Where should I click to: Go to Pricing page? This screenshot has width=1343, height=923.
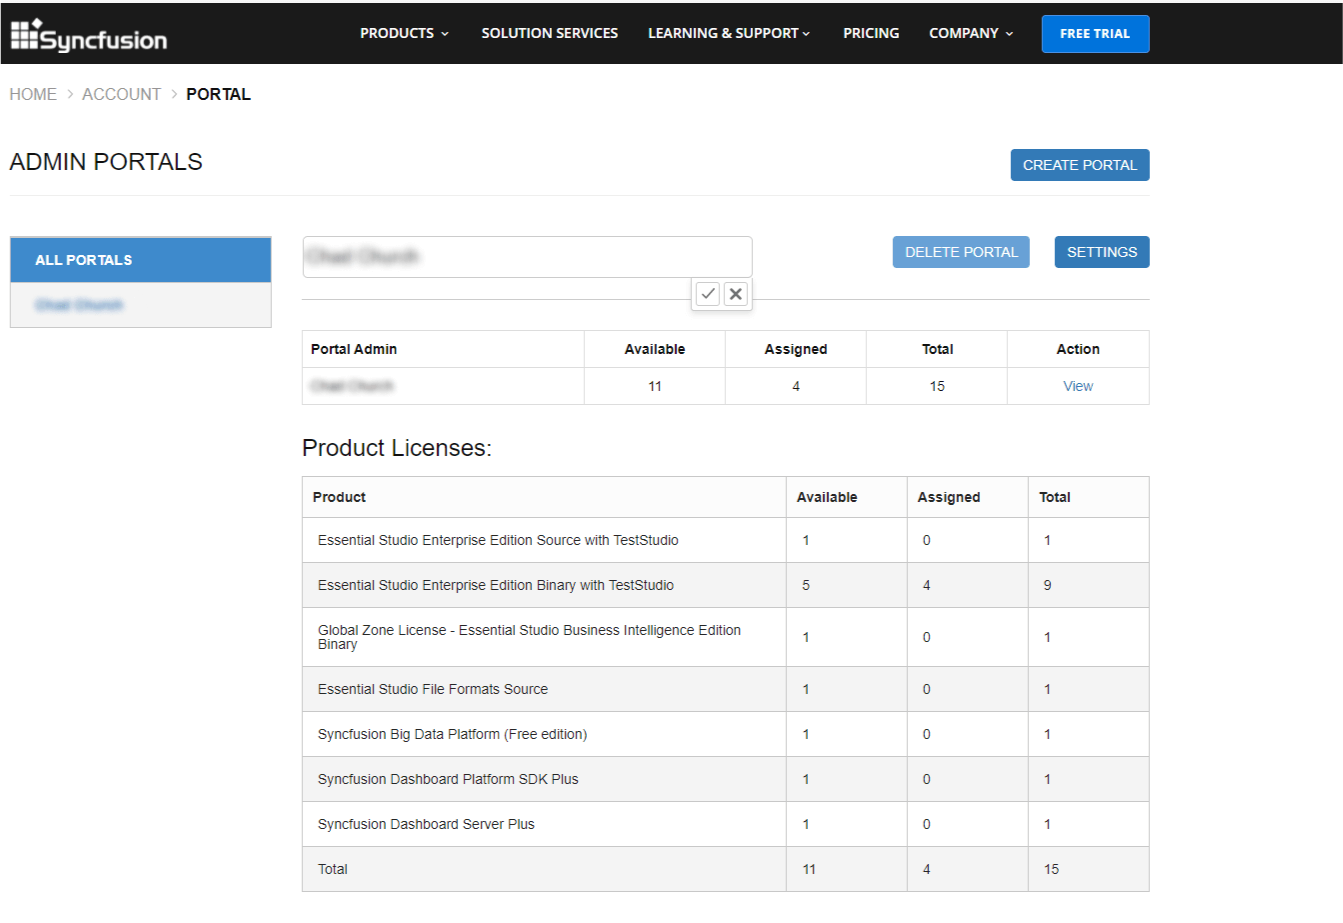[x=870, y=33]
